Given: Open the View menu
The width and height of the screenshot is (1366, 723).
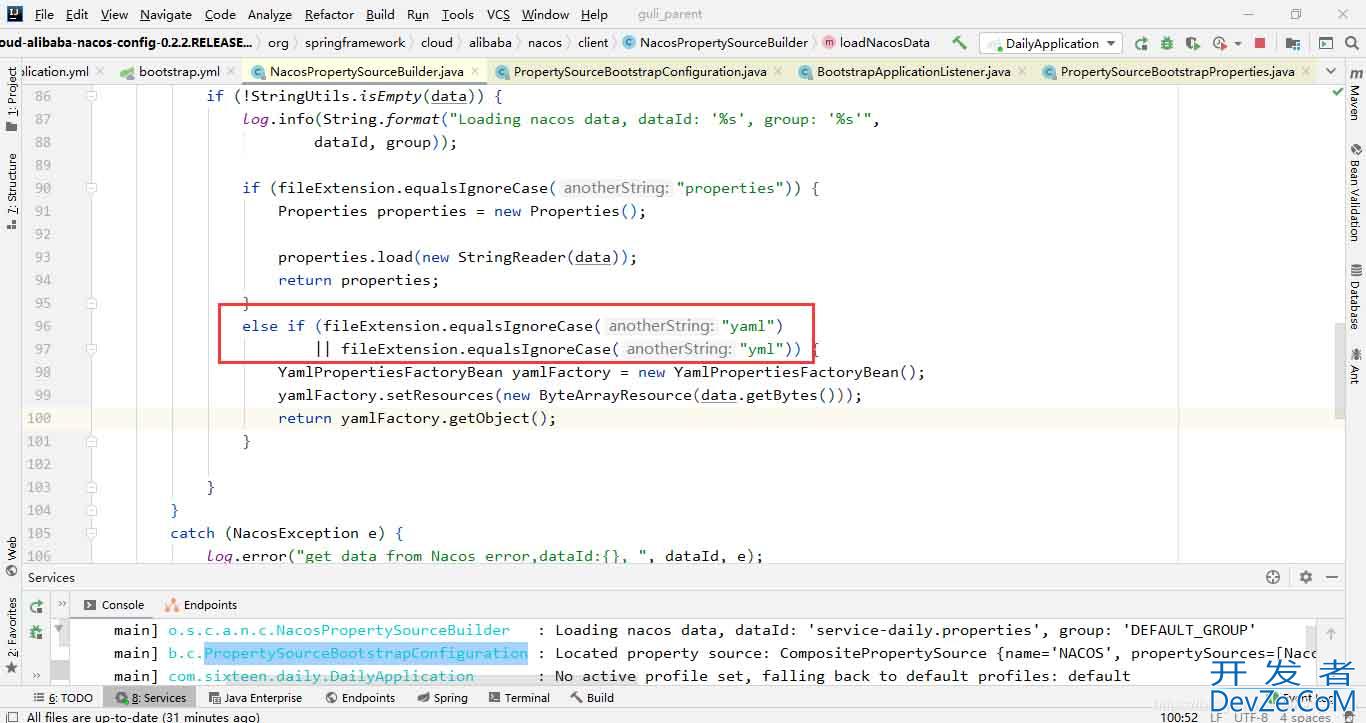Looking at the screenshot, I should pos(114,14).
